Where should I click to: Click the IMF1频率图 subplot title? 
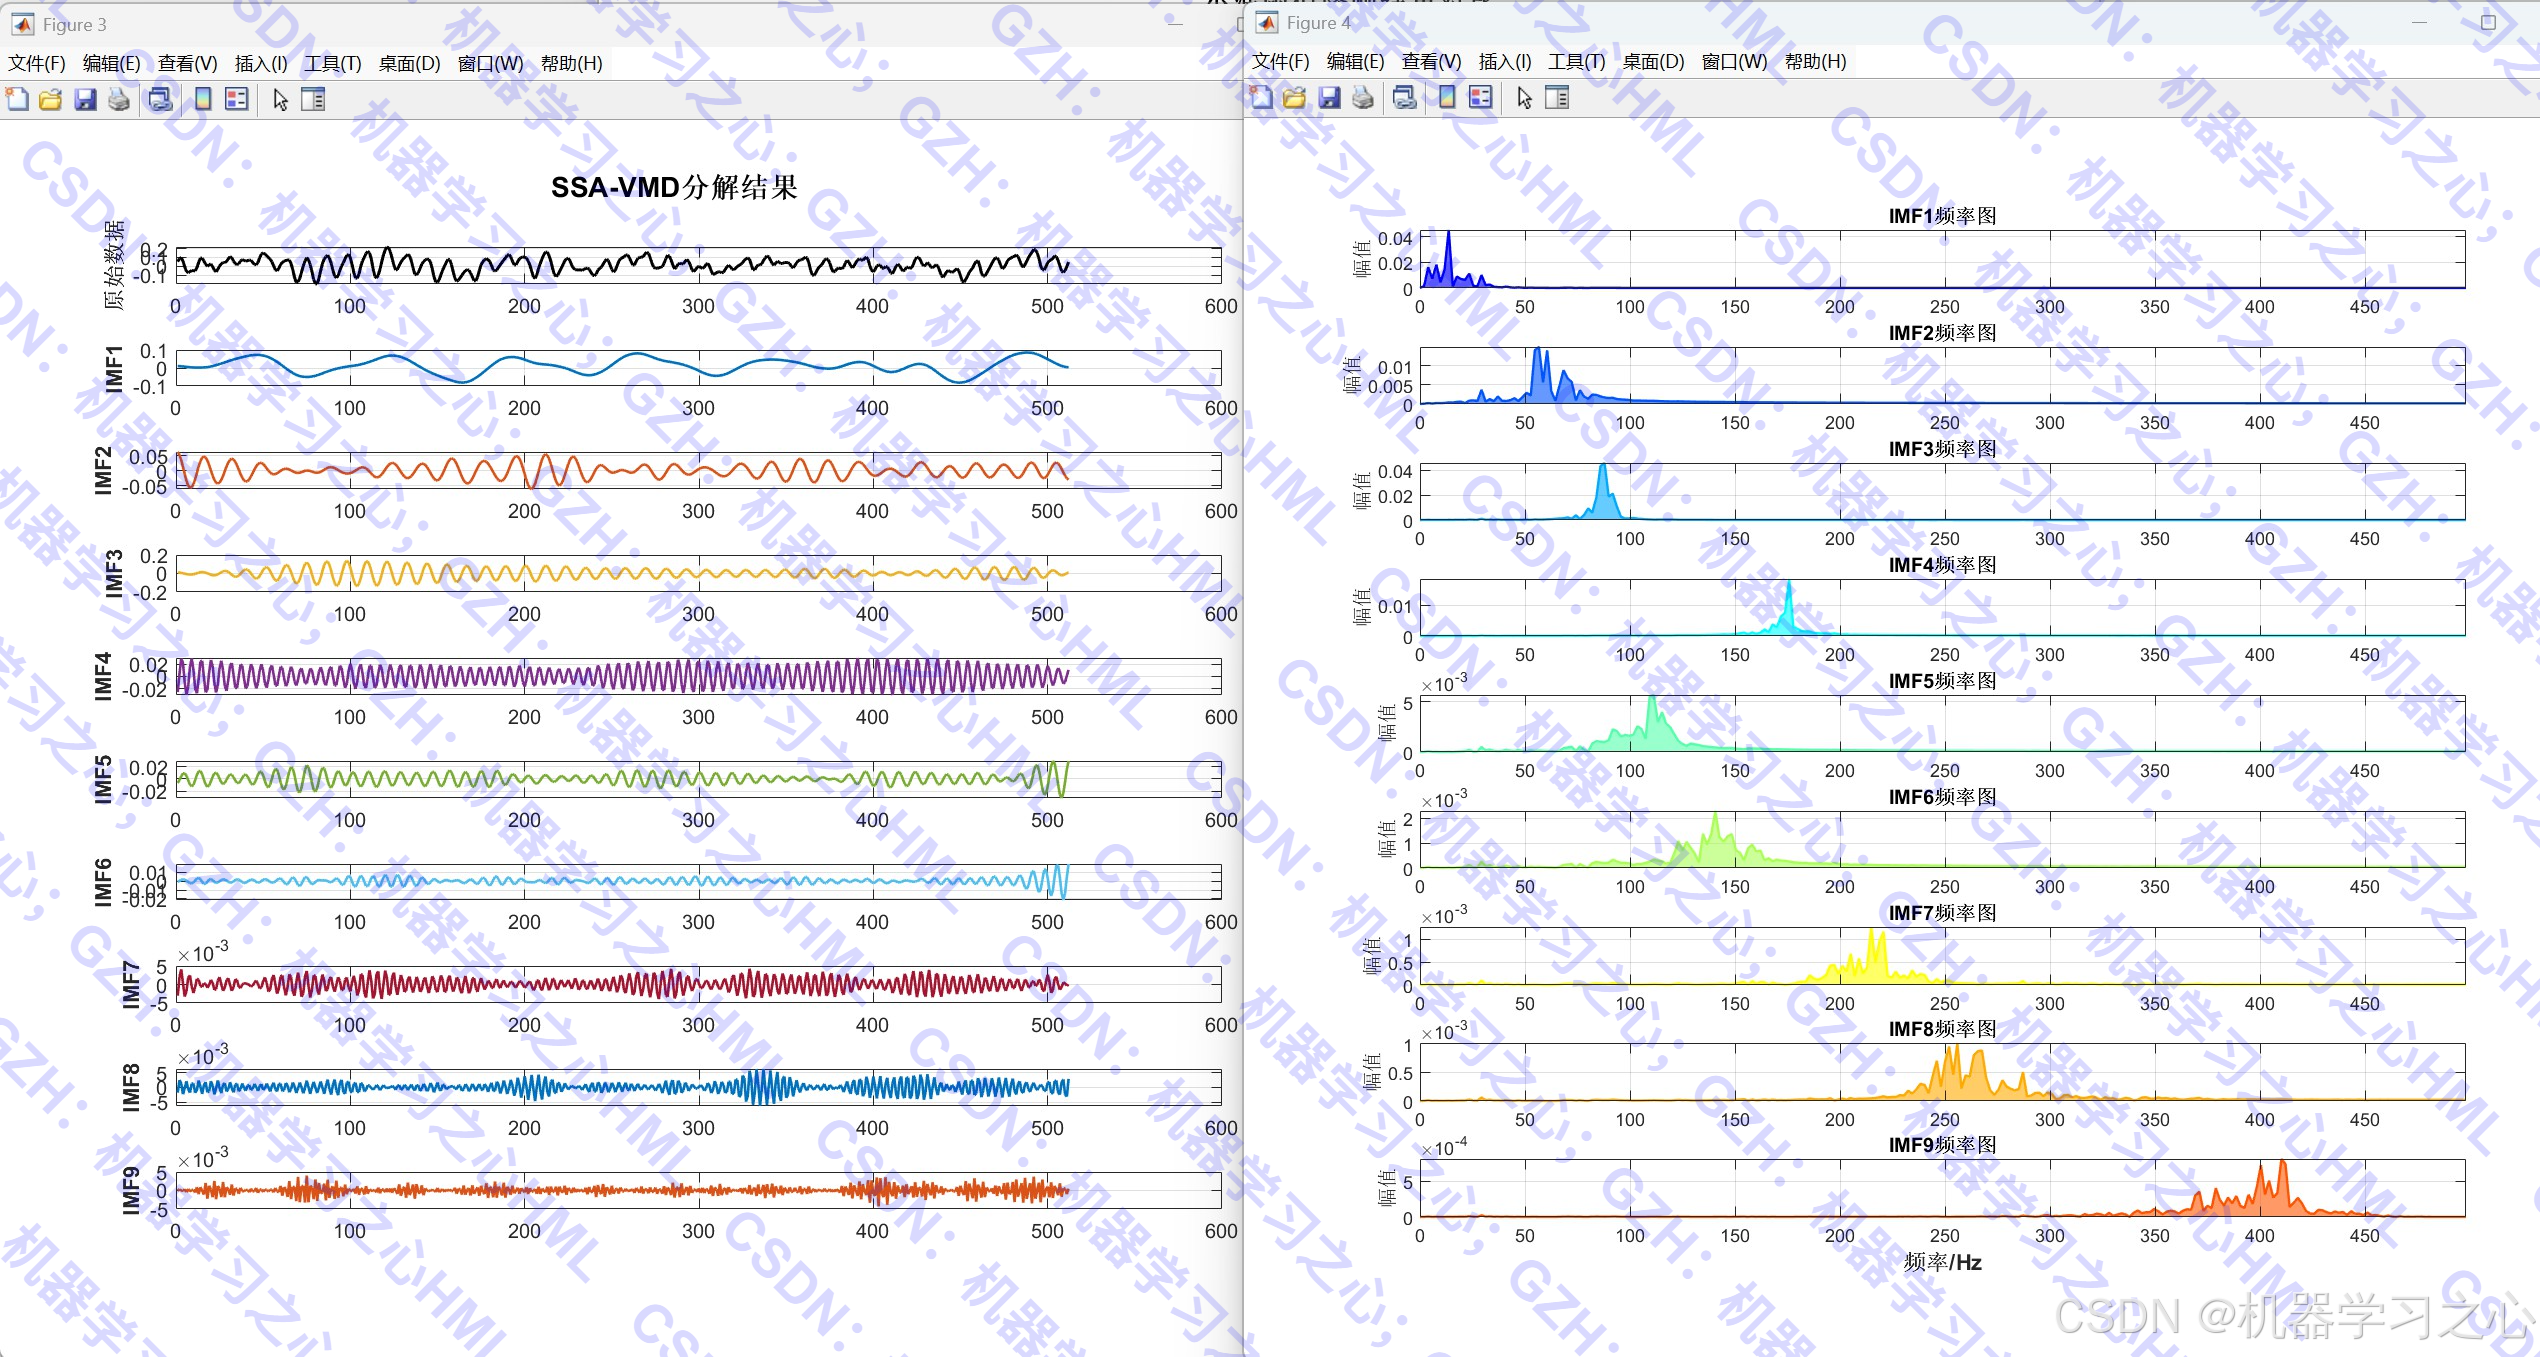pos(1942,216)
